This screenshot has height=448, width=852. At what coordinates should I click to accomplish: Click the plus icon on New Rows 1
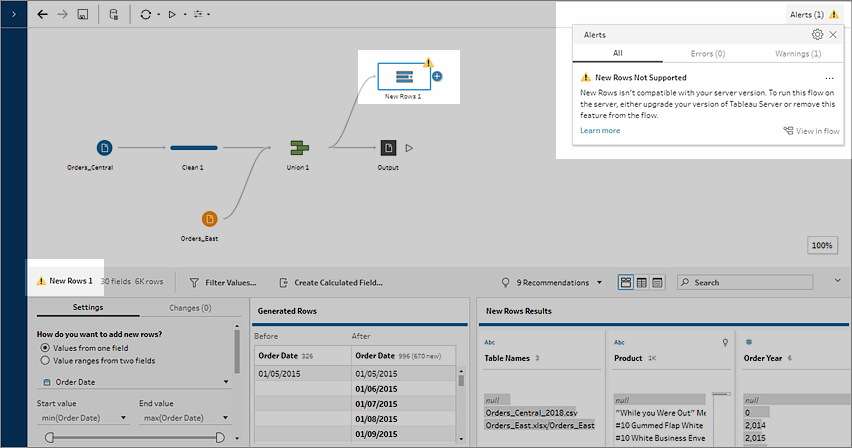pyautogui.click(x=437, y=76)
